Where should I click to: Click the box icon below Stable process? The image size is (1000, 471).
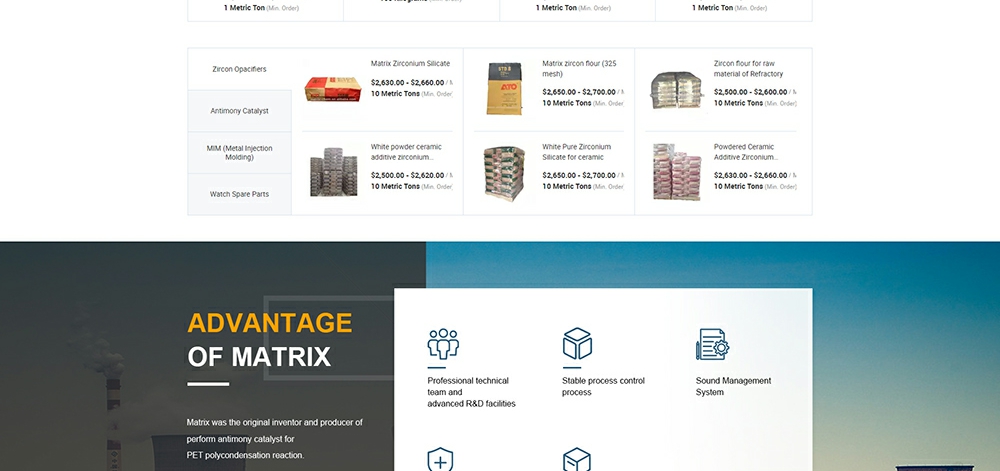(x=577, y=460)
